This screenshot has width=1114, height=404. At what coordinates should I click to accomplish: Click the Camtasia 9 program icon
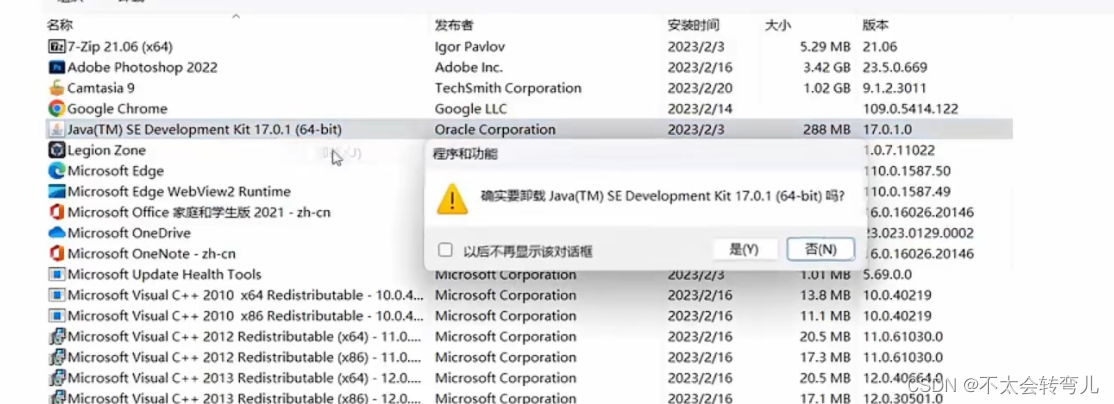coord(56,88)
